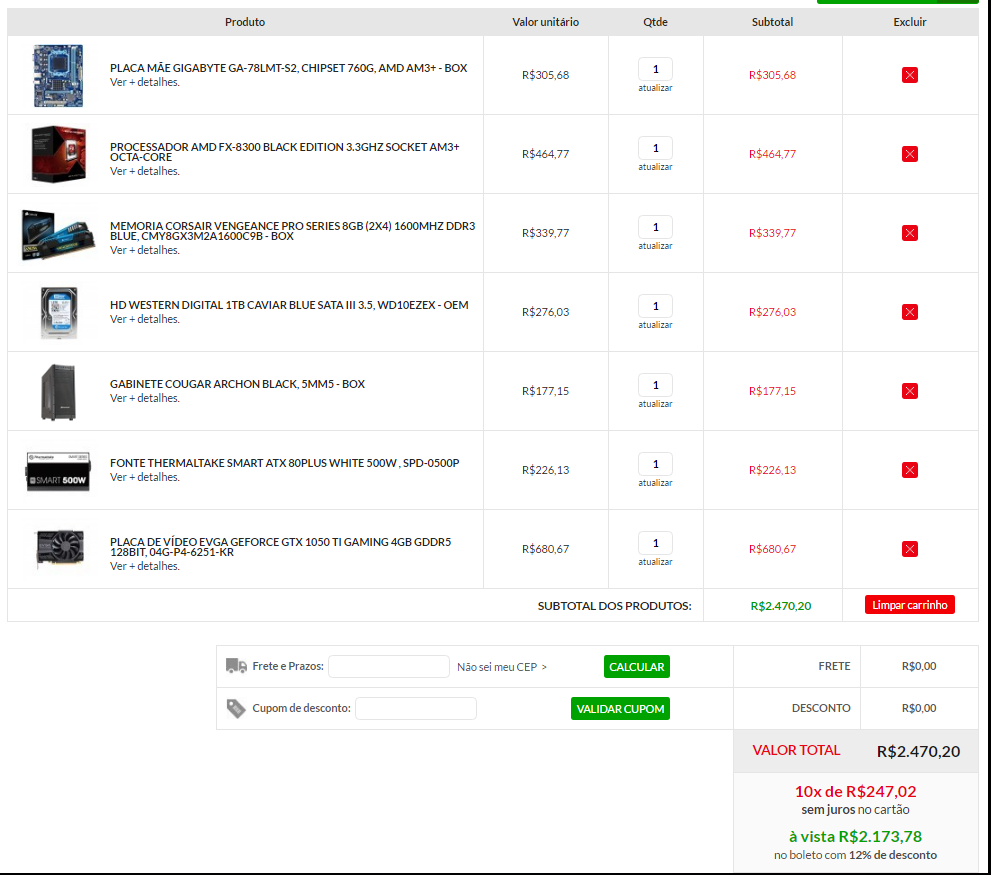Open the PLACA DE VÍDEO EVGA GEFORCE title

pyautogui.click(x=281, y=547)
